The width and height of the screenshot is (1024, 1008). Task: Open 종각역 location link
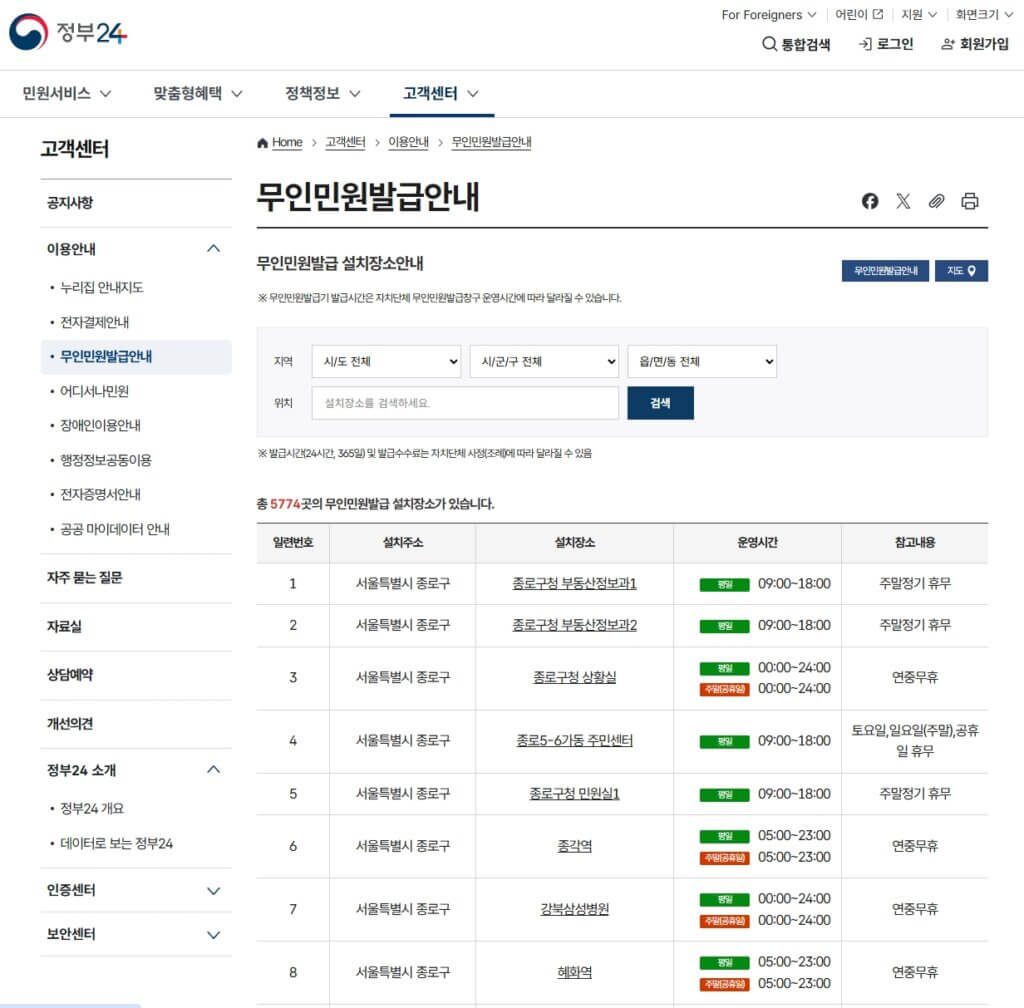(574, 845)
